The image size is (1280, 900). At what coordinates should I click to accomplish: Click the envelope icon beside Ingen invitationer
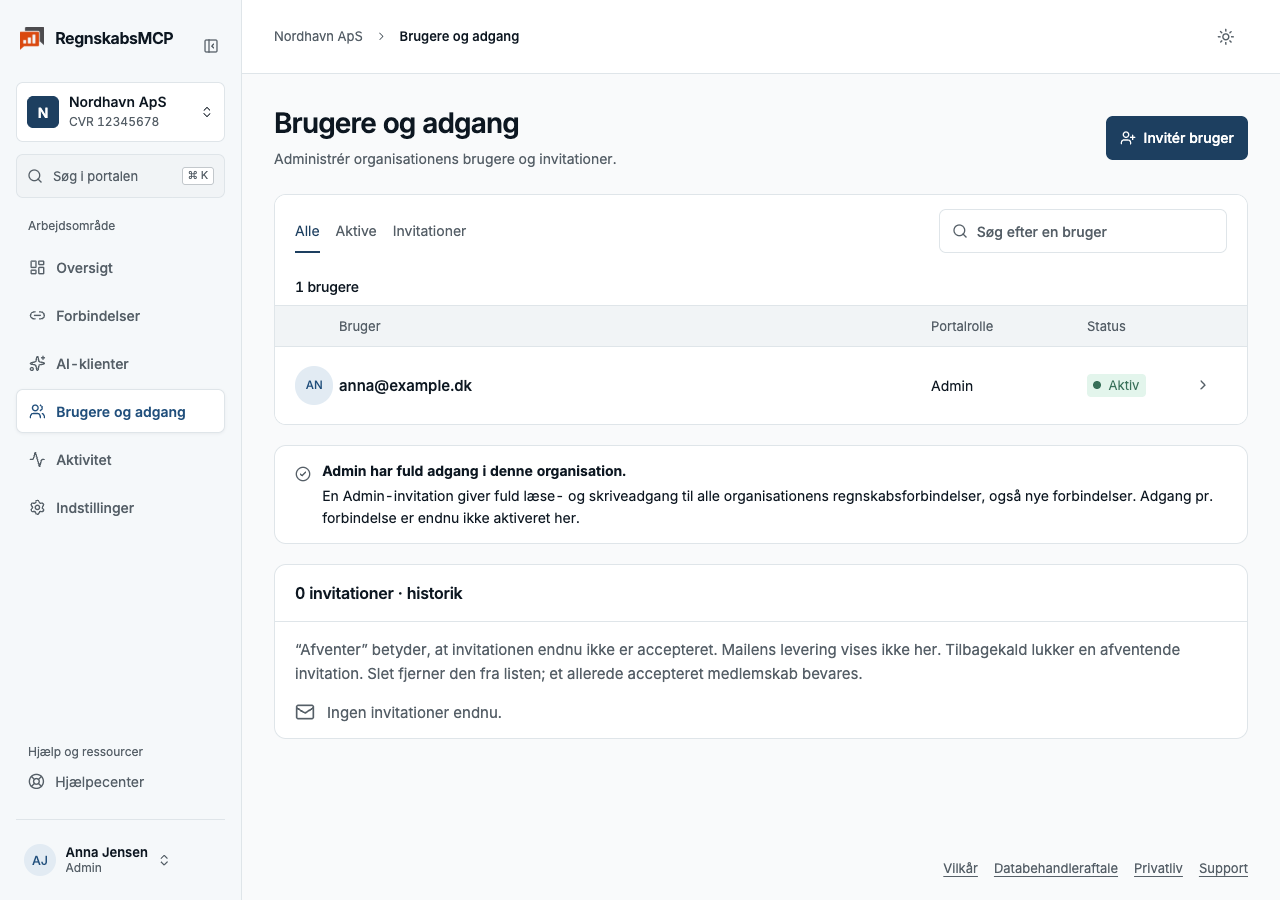click(x=305, y=712)
